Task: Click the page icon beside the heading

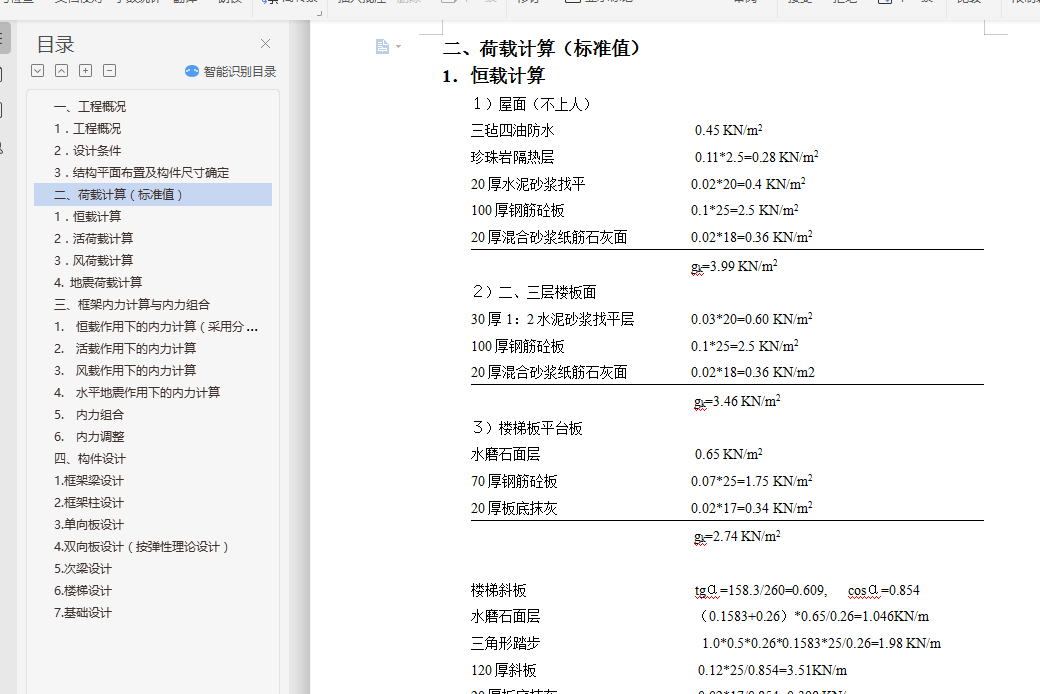Action: click(382, 46)
